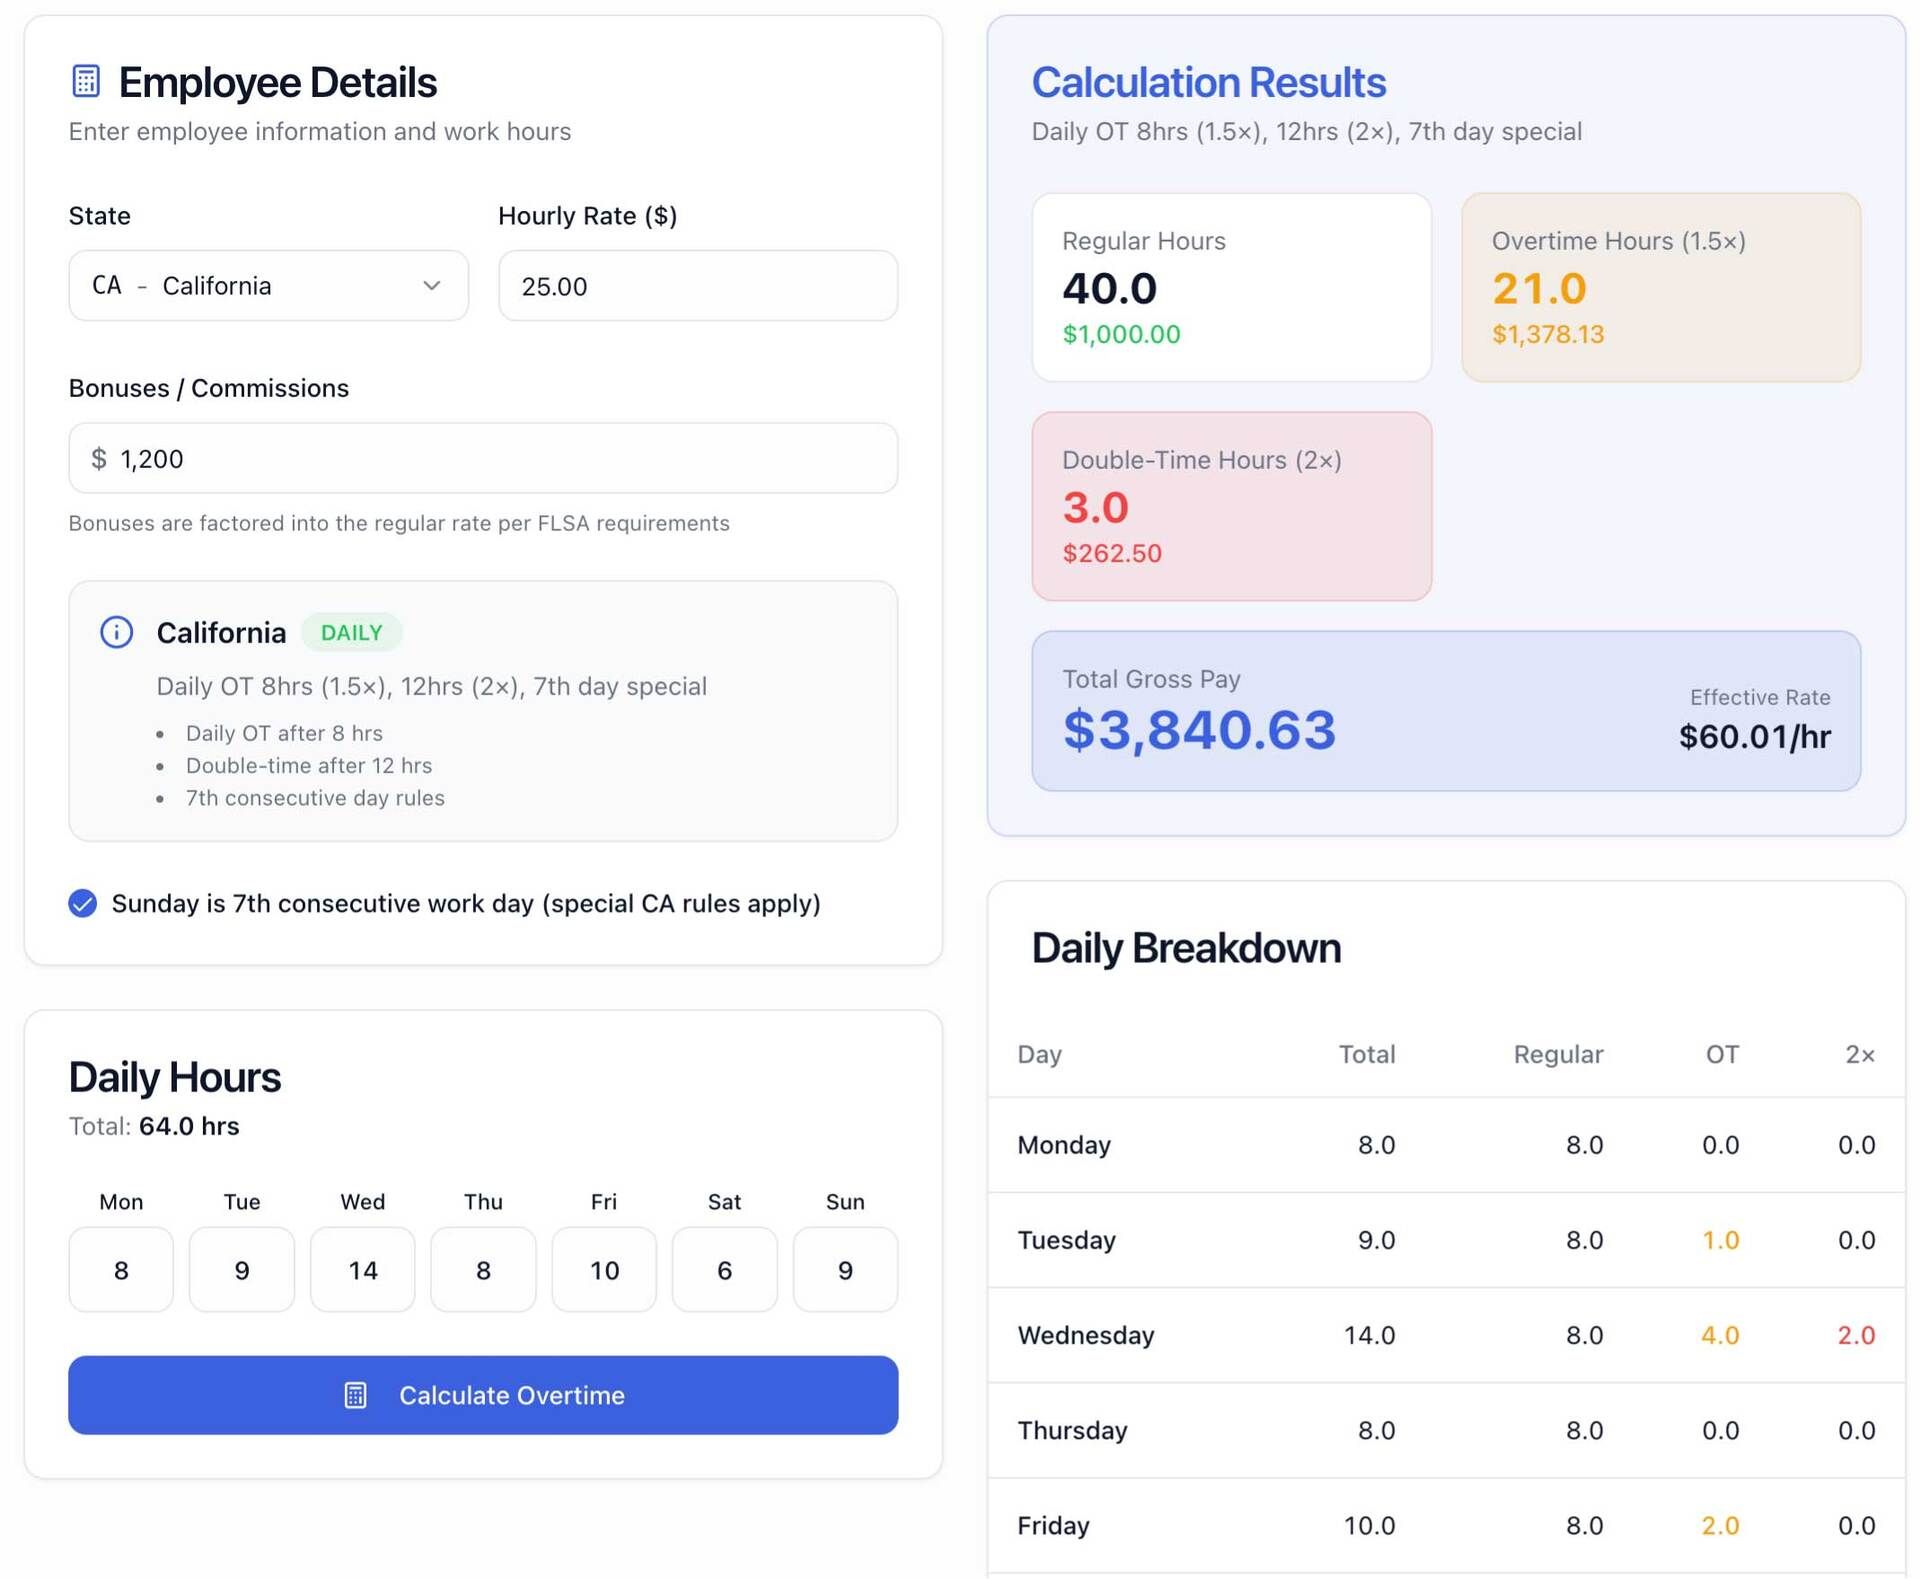This screenshot has width=1920, height=1579.
Task: Click the Wednesday row in Daily Breakdown
Action: (1445, 1335)
